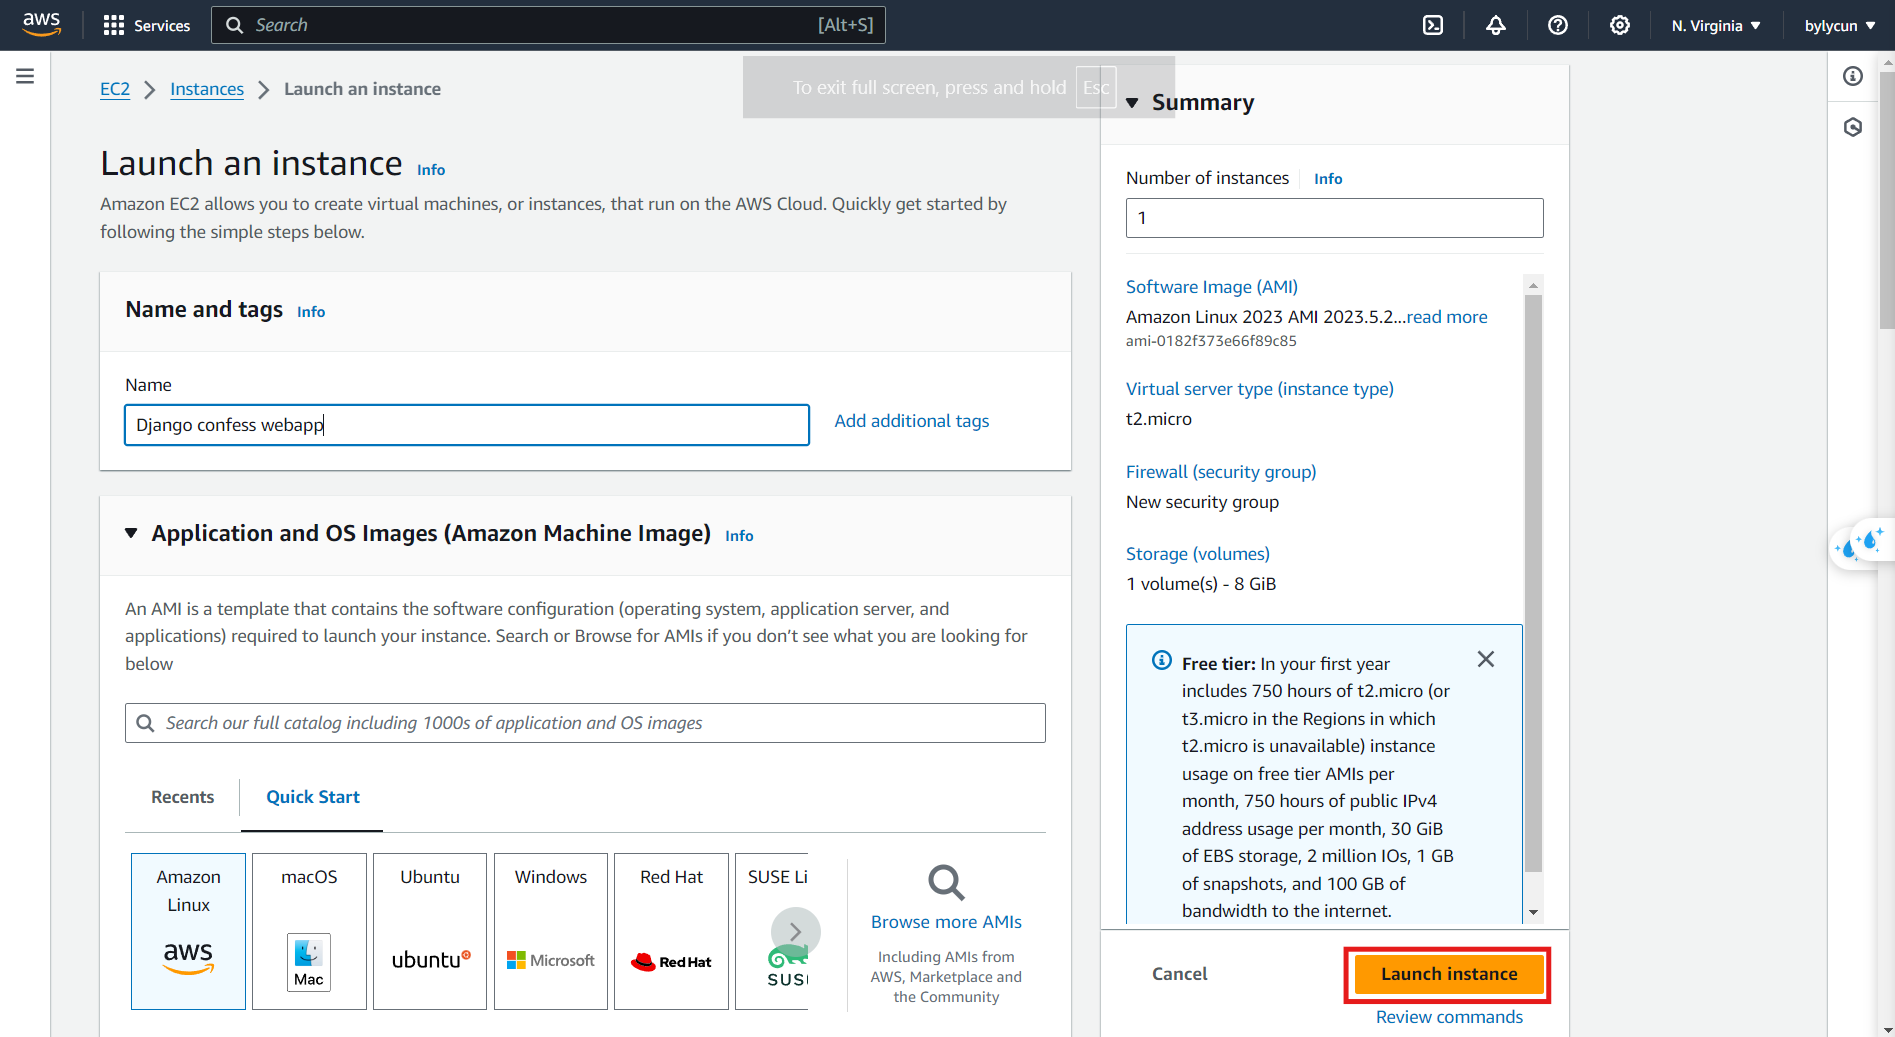Click Add additional tags link
1895x1037 pixels.
[912, 421]
